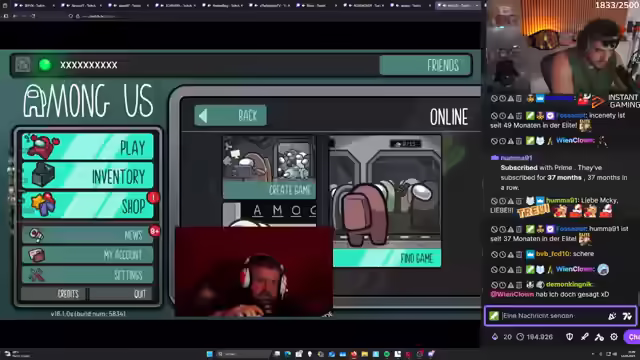Click username bvb_fcd10 in chat
640x360 pixels.
tap(552, 254)
